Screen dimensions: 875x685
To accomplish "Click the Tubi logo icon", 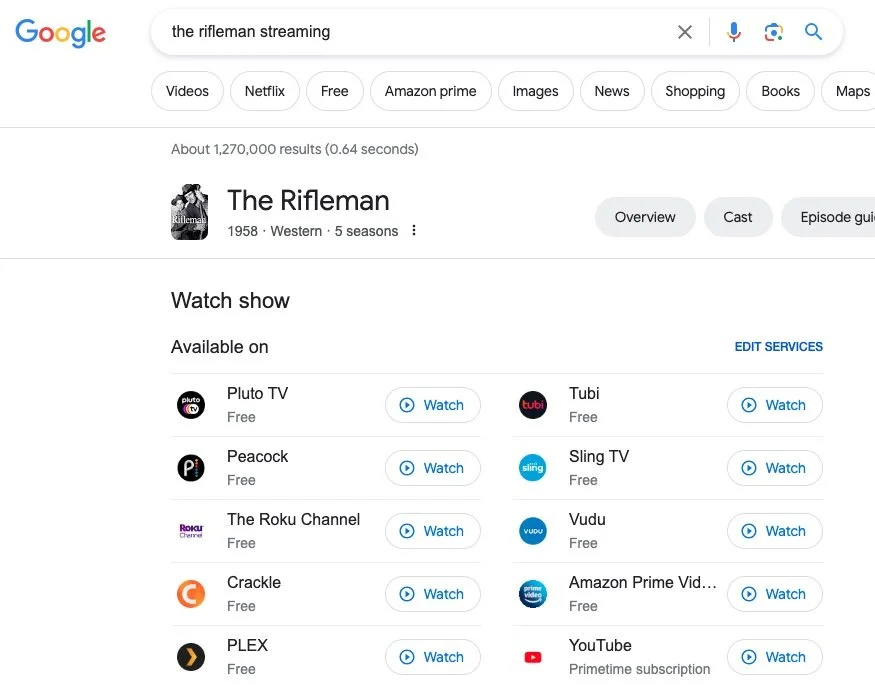I will click(x=533, y=405).
